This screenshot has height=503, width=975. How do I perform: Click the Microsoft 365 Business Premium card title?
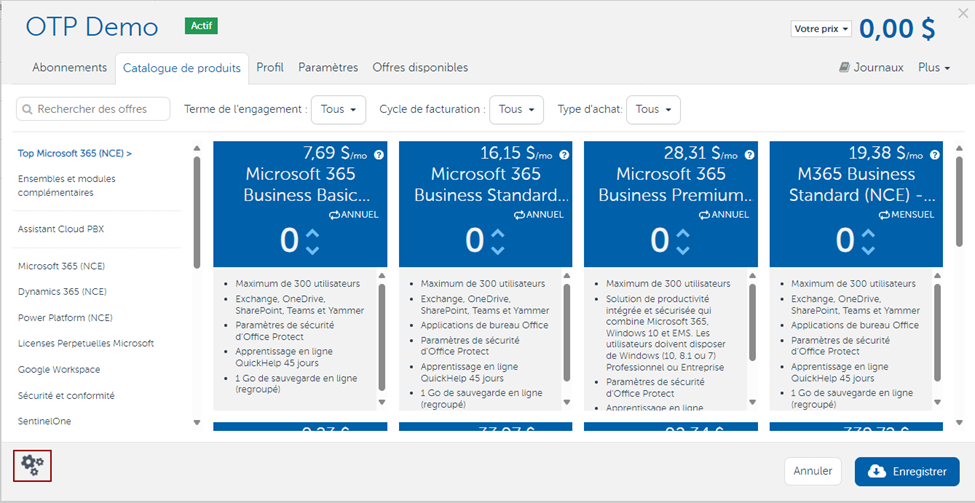677,184
